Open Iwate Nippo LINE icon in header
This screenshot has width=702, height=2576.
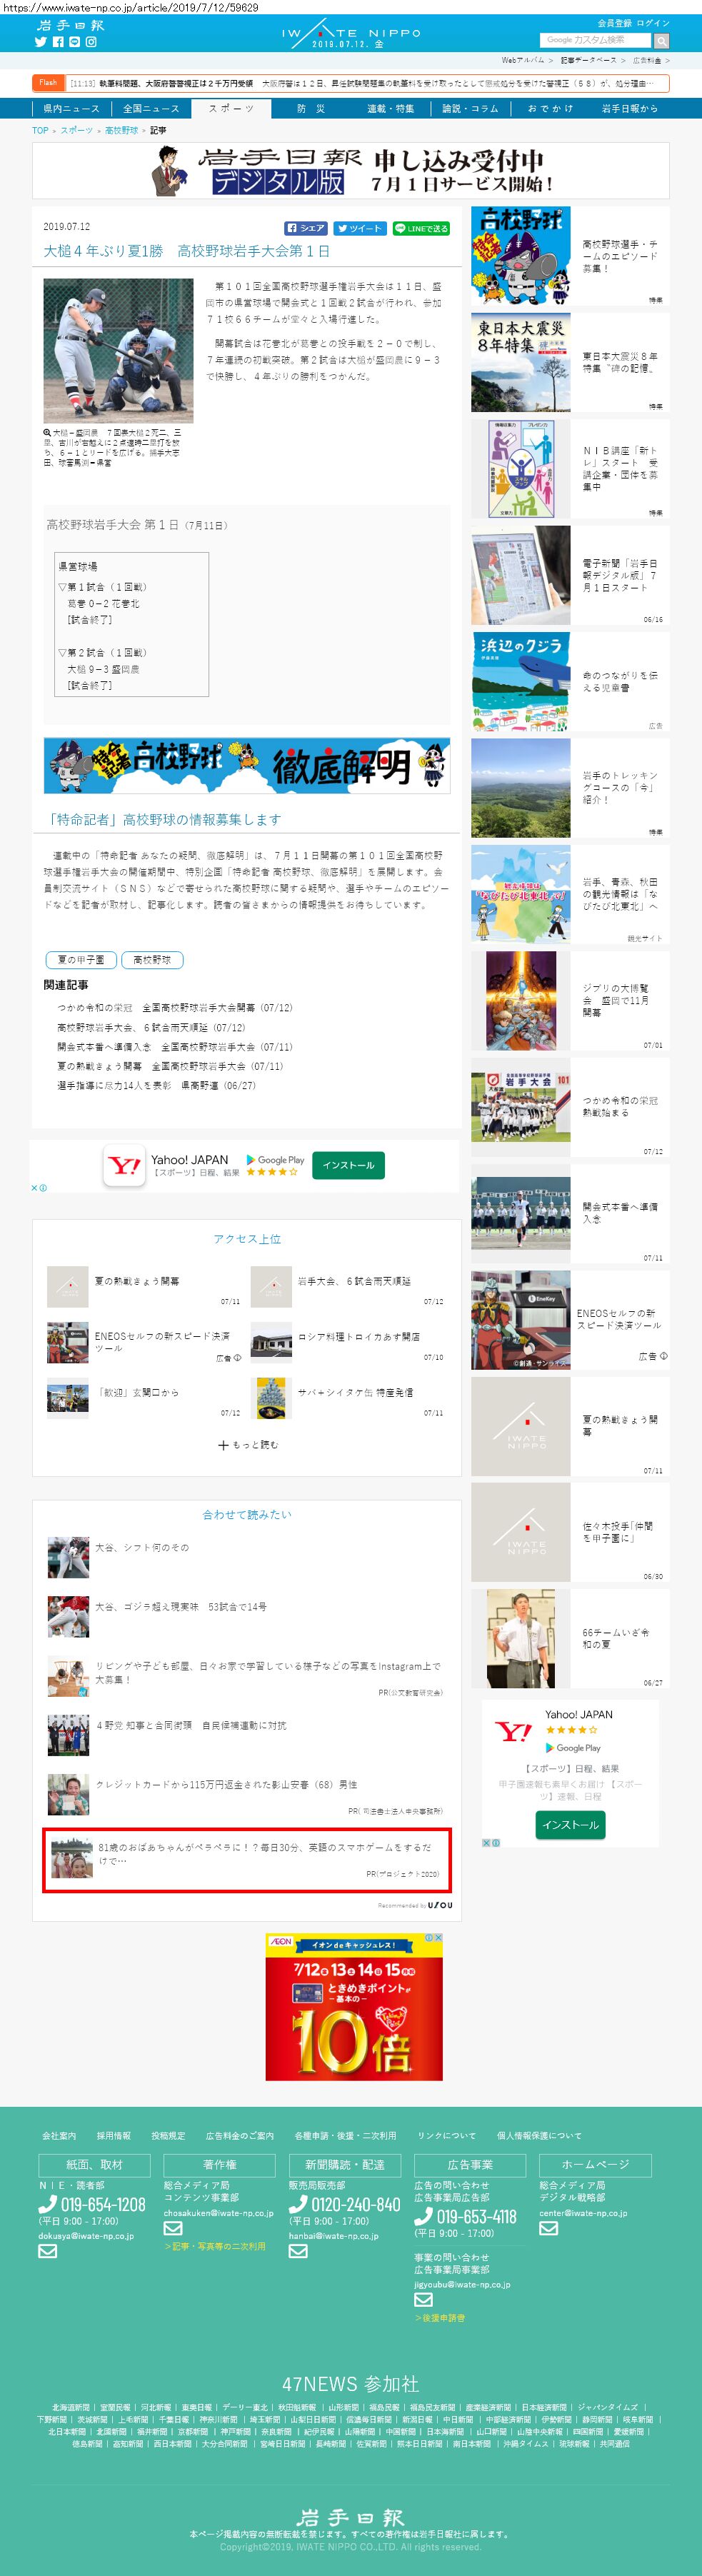point(74,42)
